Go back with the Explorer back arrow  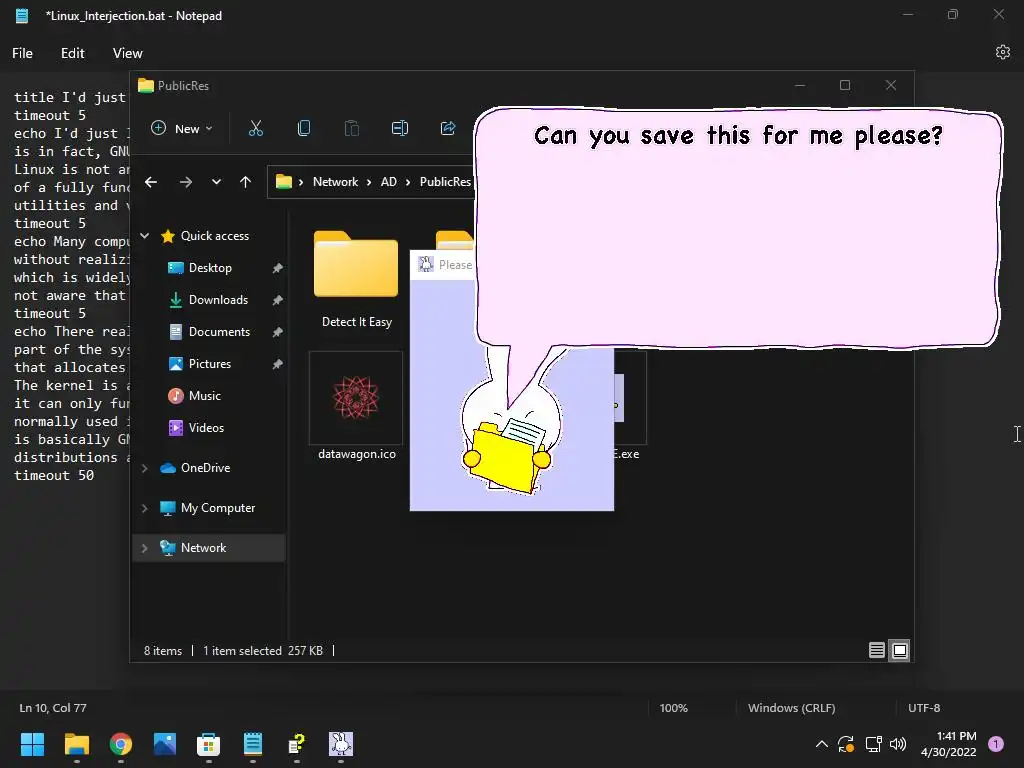[x=151, y=182]
